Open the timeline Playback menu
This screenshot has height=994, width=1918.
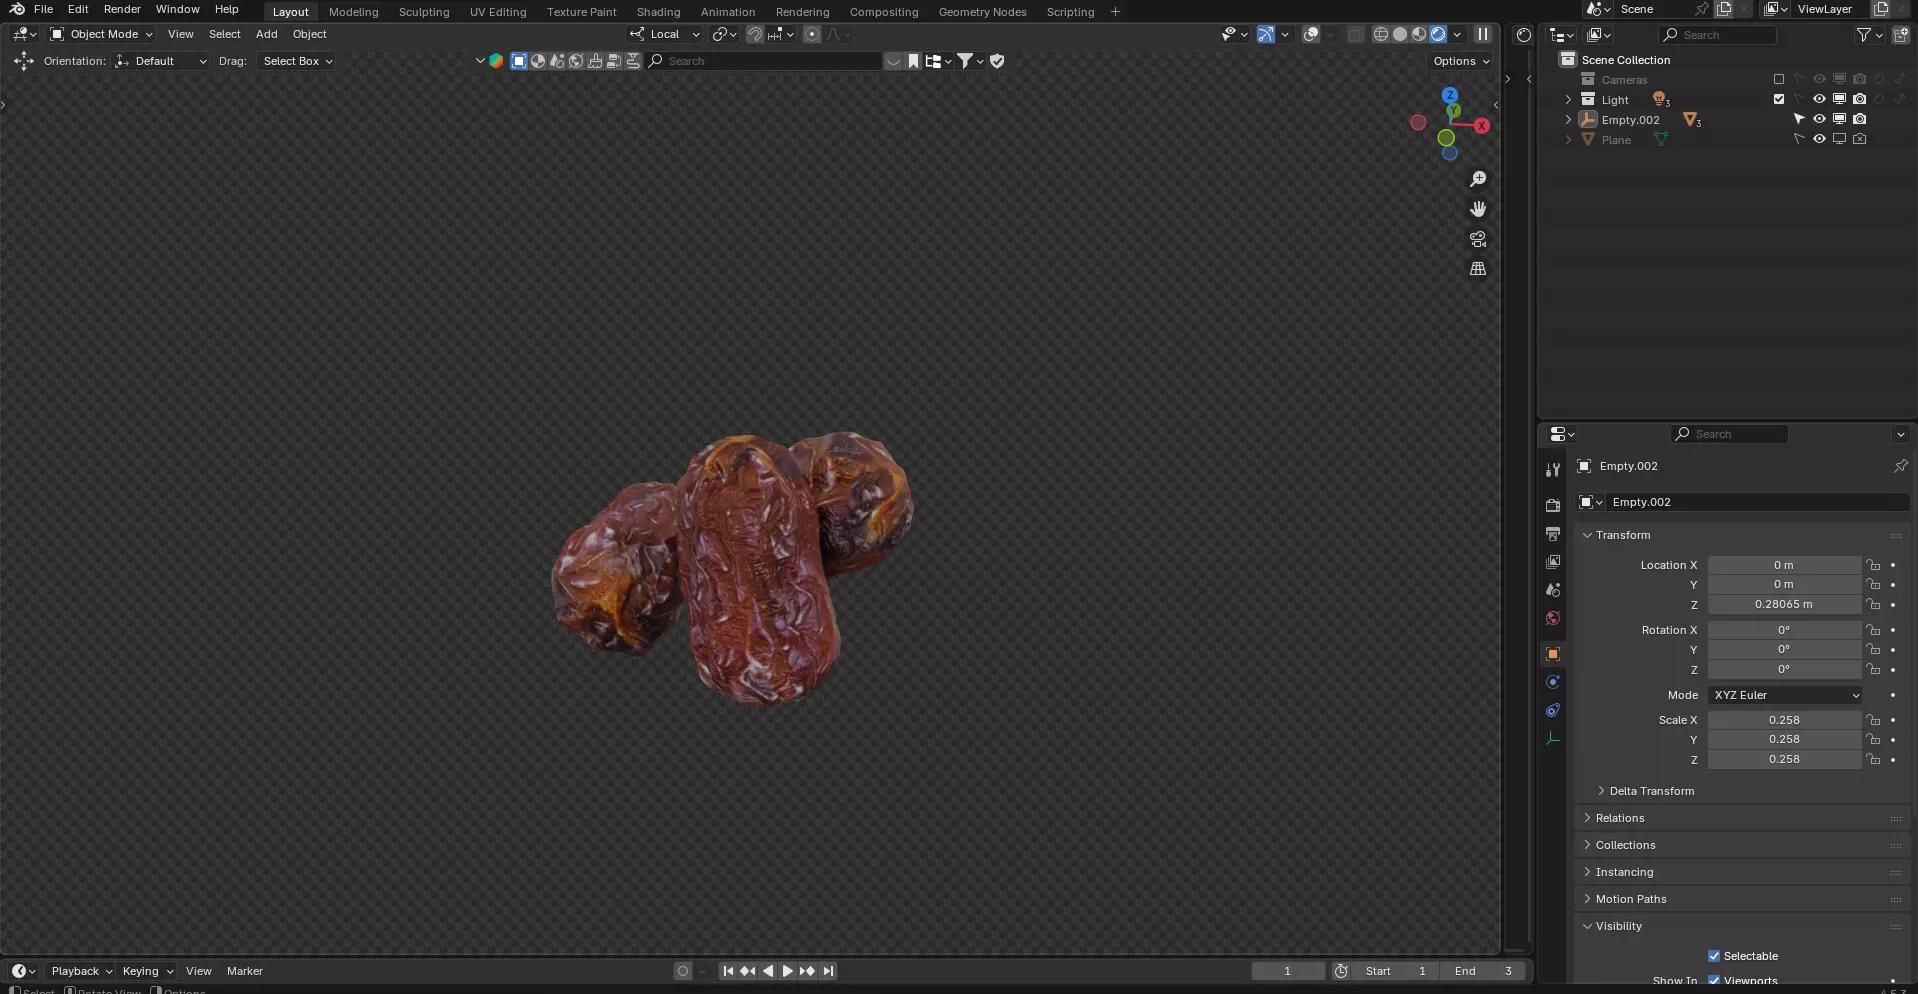pyautogui.click(x=81, y=971)
